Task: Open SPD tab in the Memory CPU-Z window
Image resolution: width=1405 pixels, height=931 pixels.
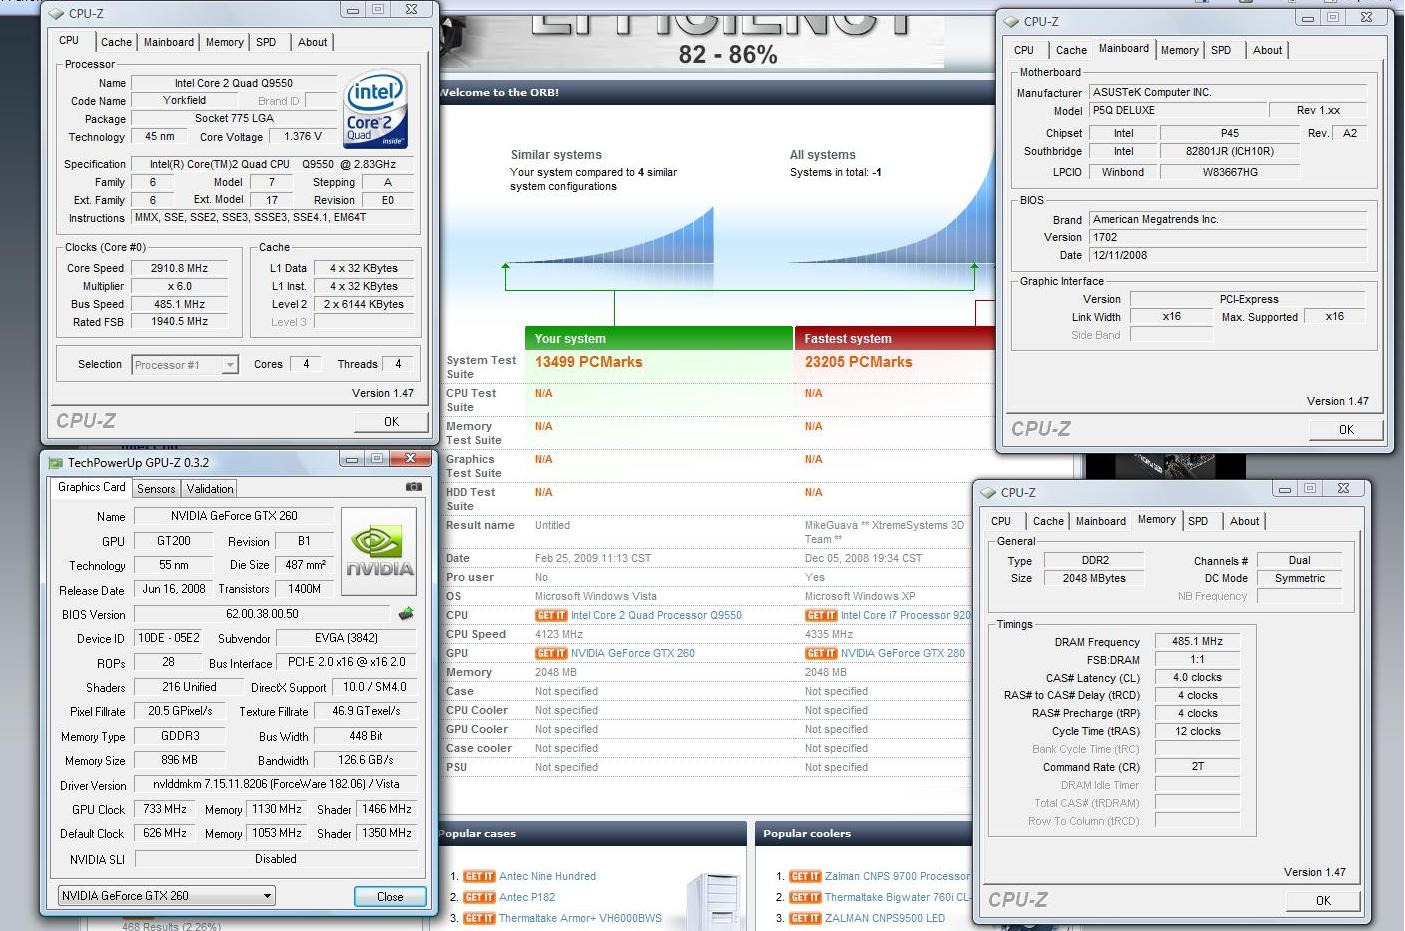Action: point(1198,521)
